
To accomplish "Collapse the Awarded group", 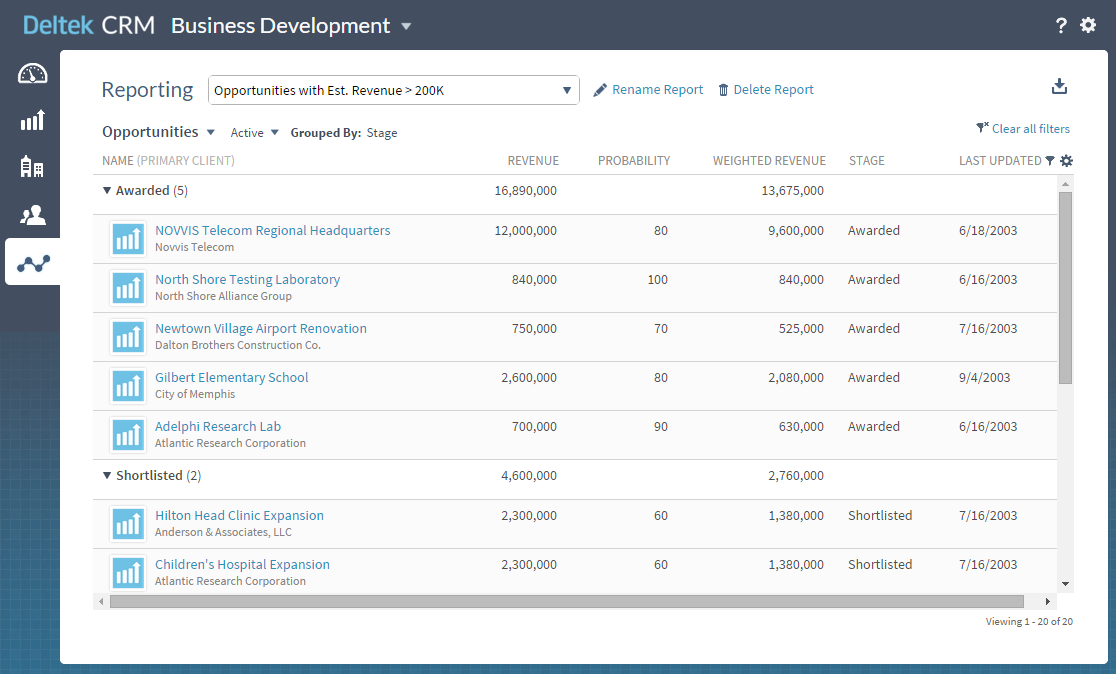I will click(x=107, y=190).
